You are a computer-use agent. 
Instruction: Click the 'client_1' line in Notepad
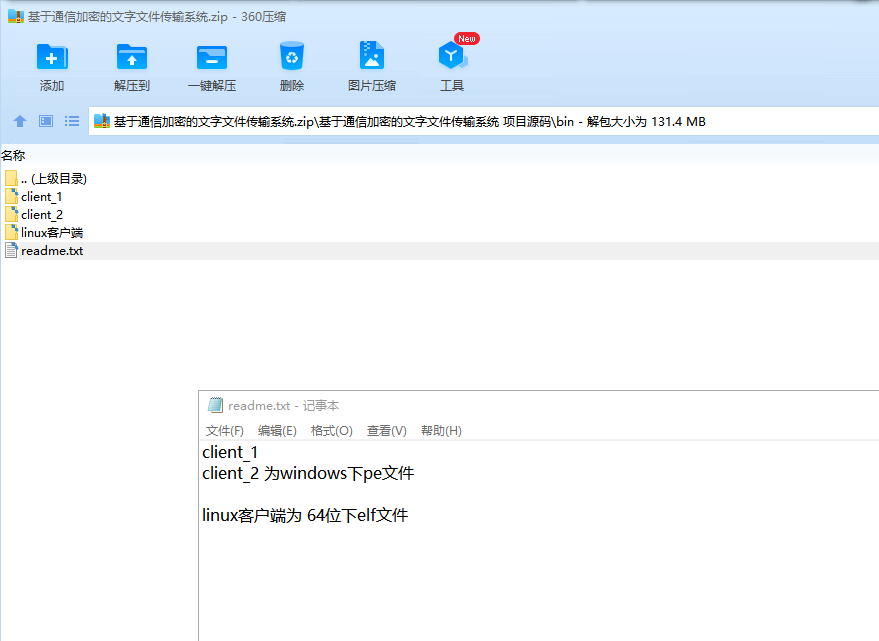(230, 452)
